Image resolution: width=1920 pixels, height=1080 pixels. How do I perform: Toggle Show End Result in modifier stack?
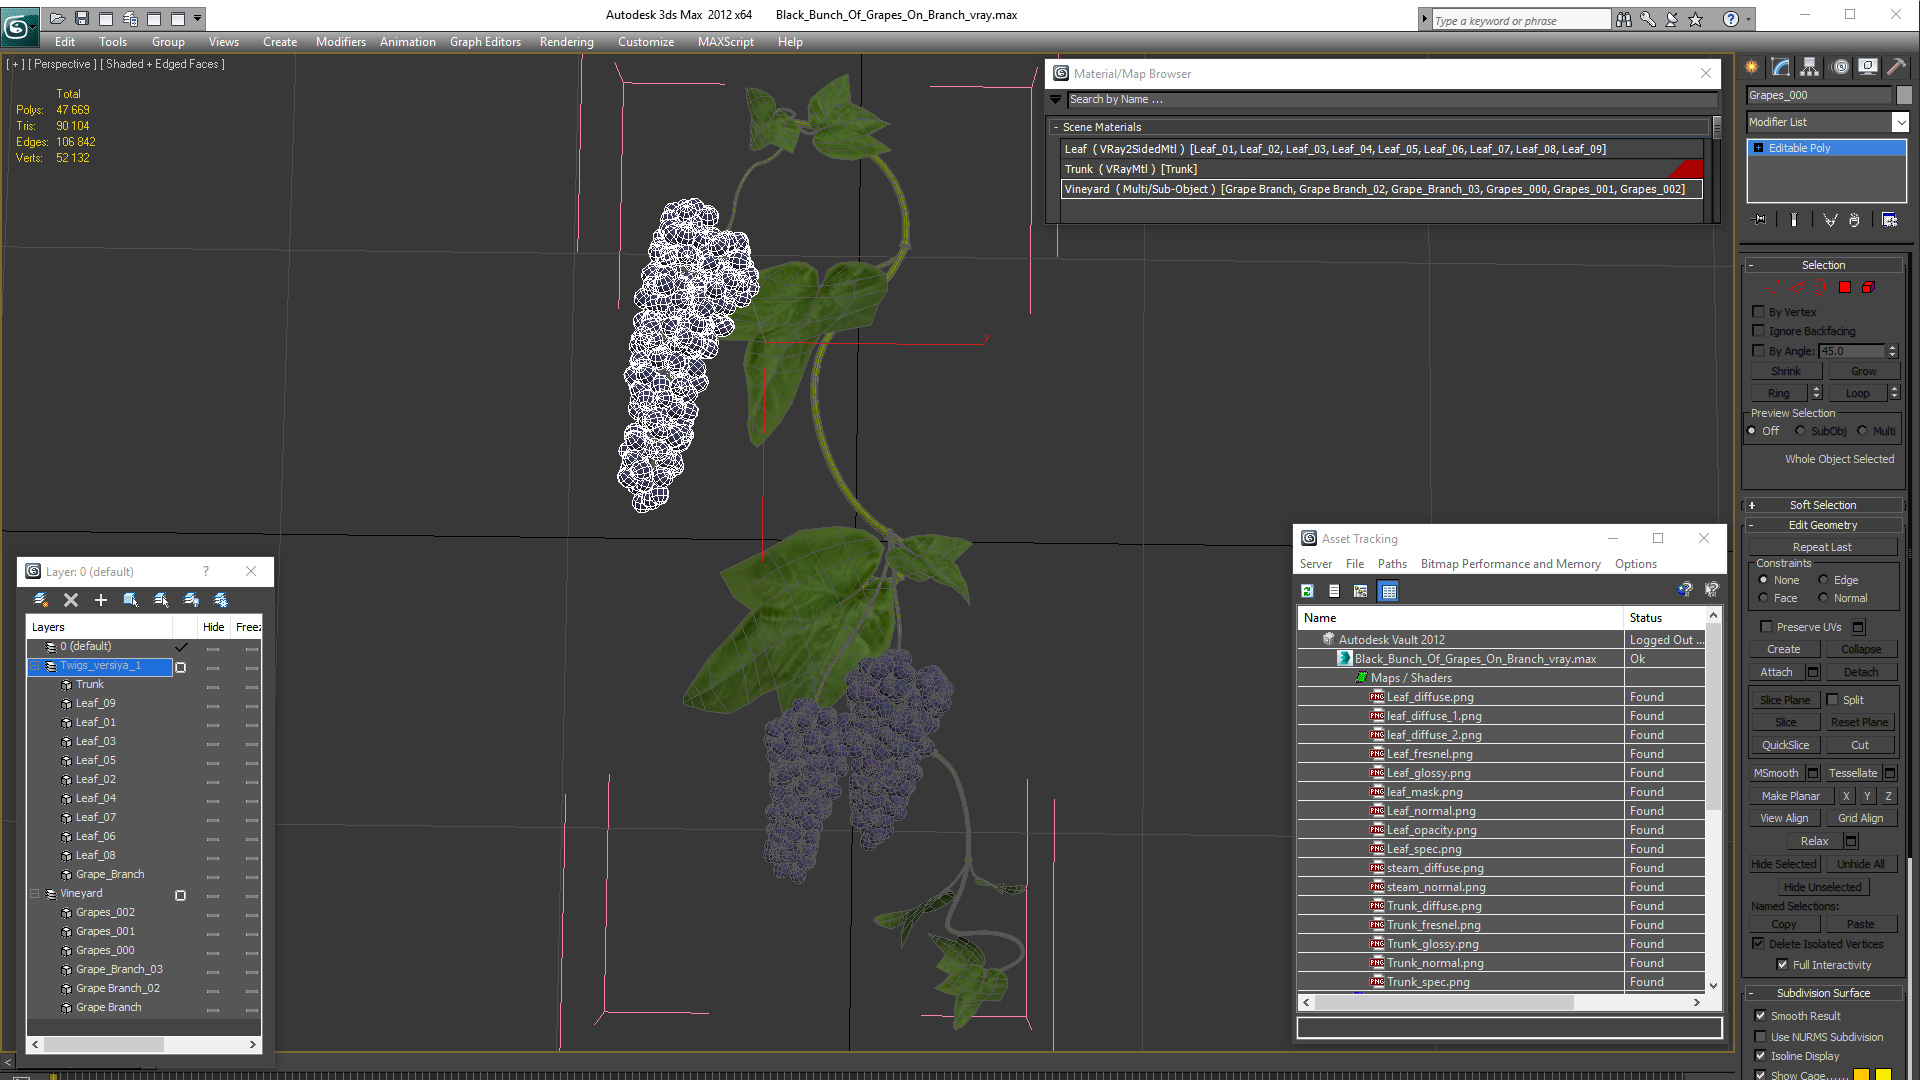[x=1794, y=220]
